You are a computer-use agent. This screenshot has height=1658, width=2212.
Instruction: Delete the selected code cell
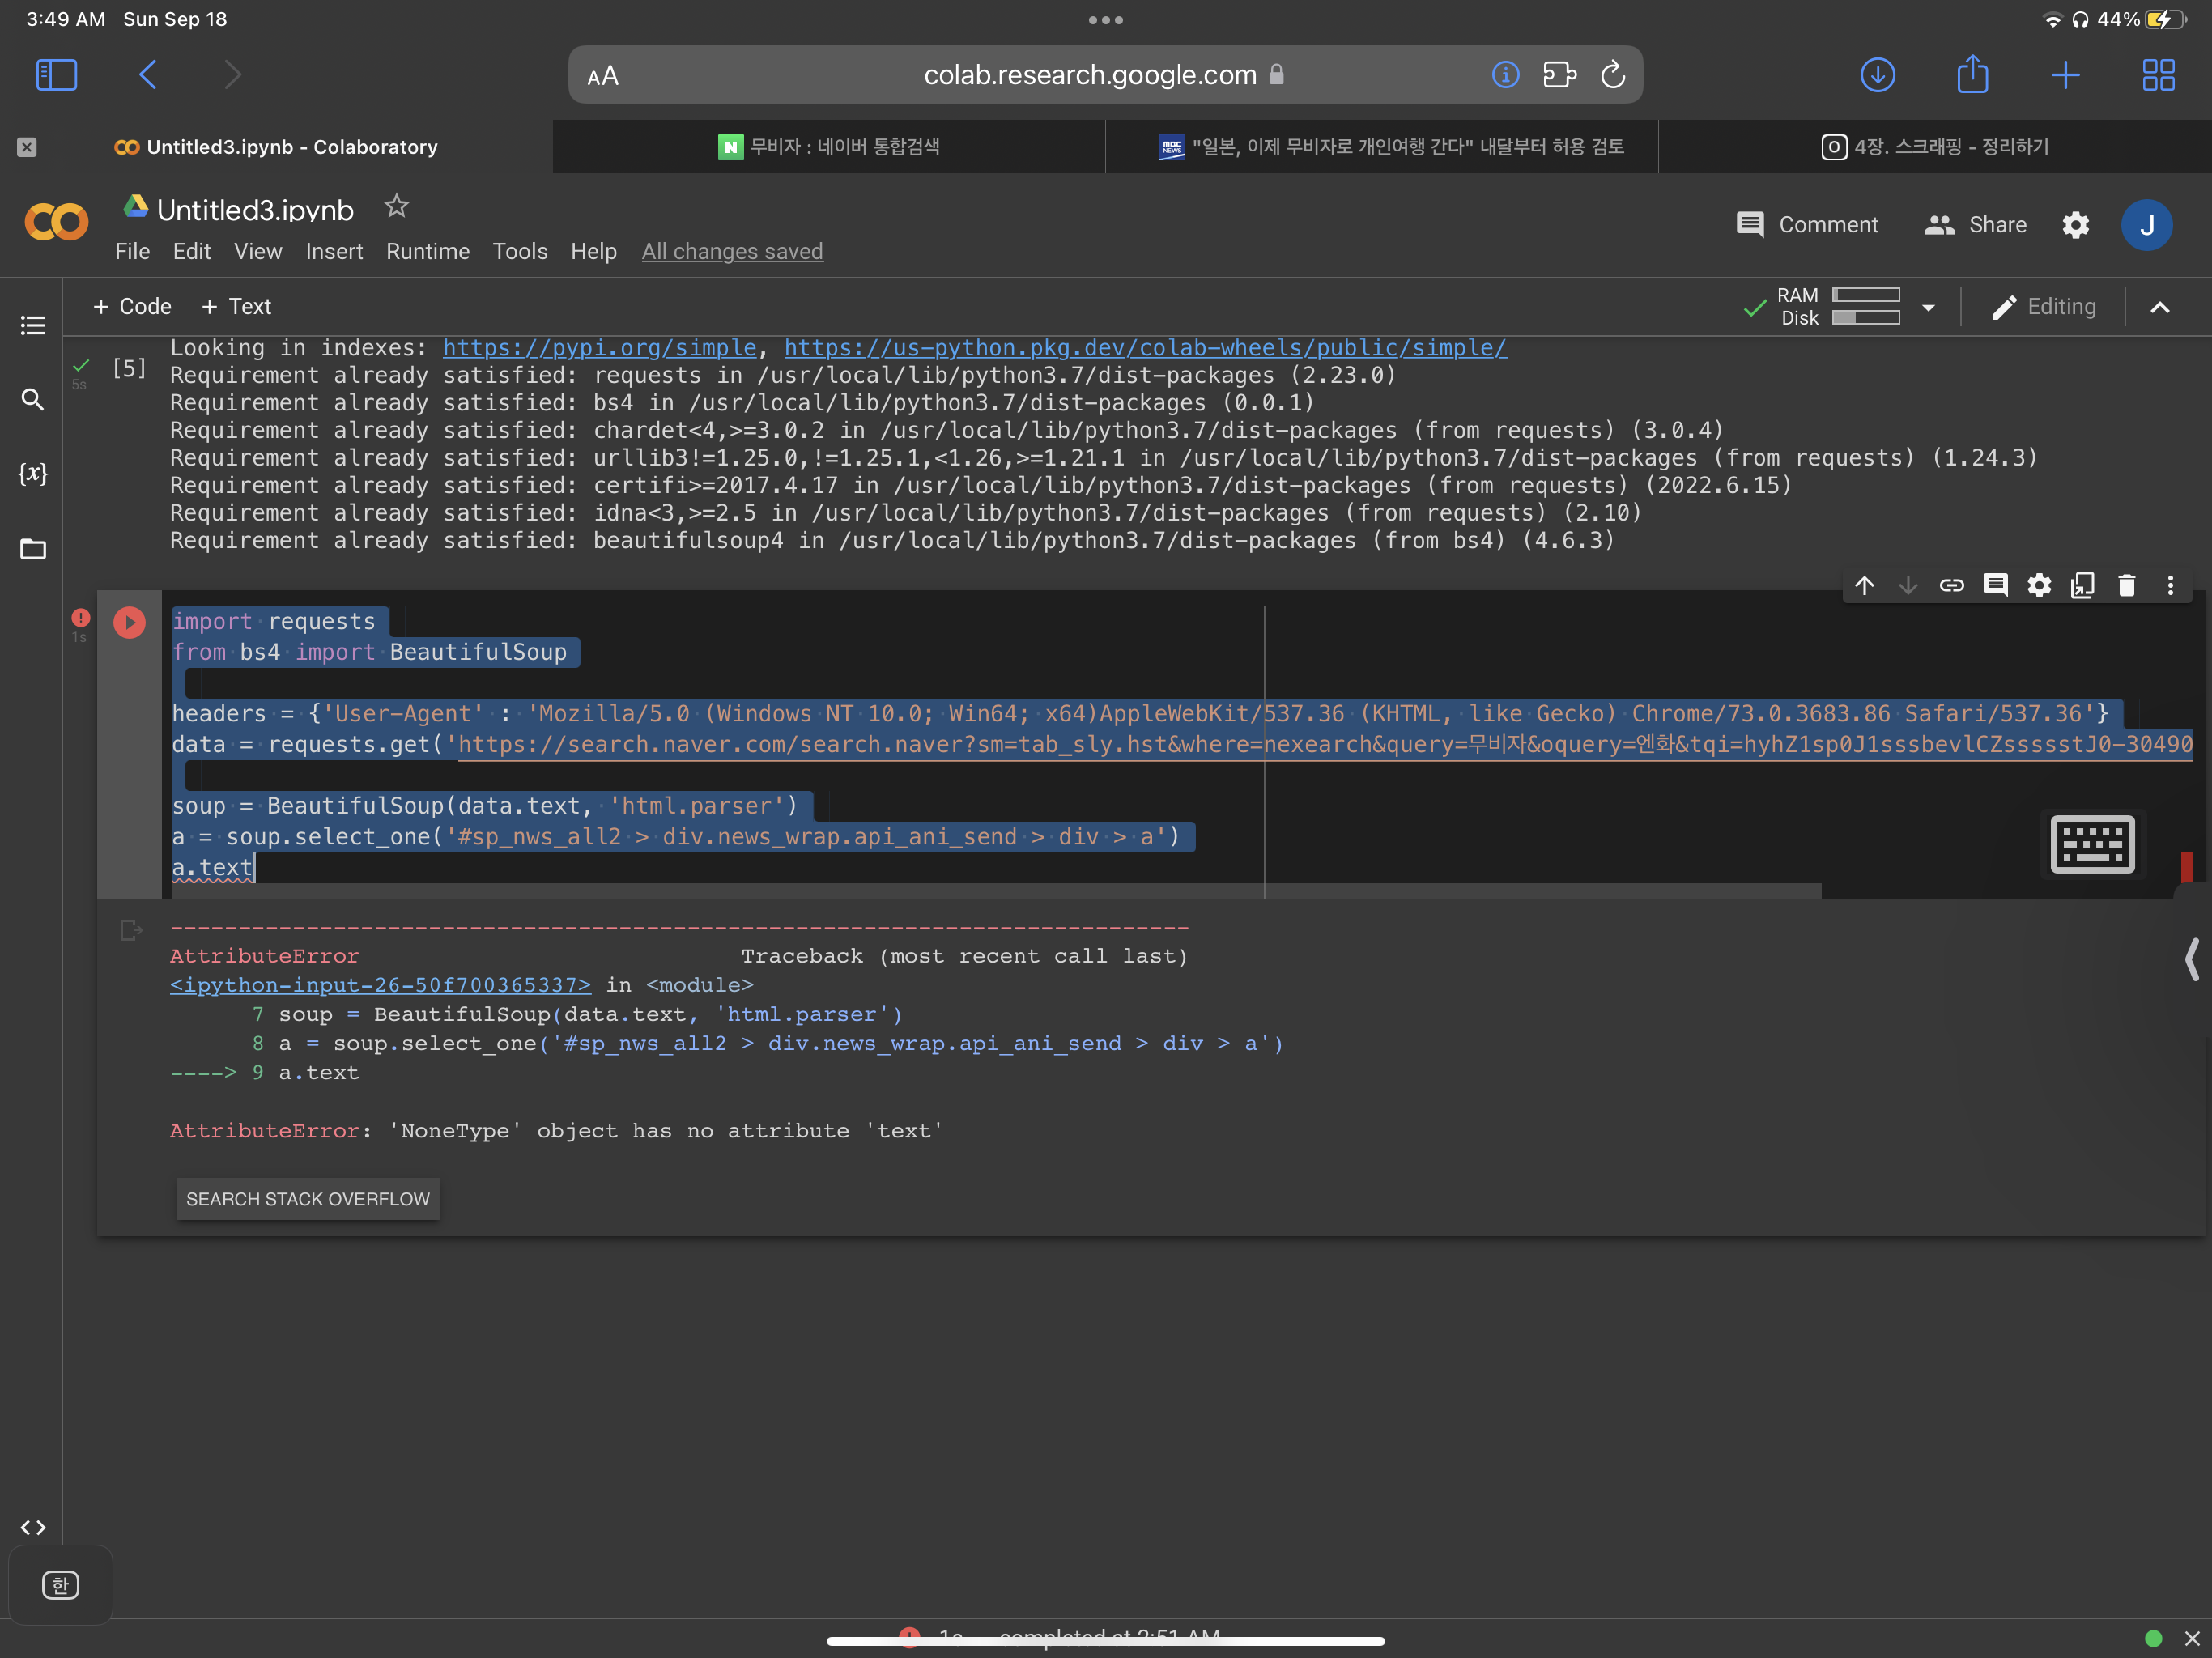tap(2127, 585)
